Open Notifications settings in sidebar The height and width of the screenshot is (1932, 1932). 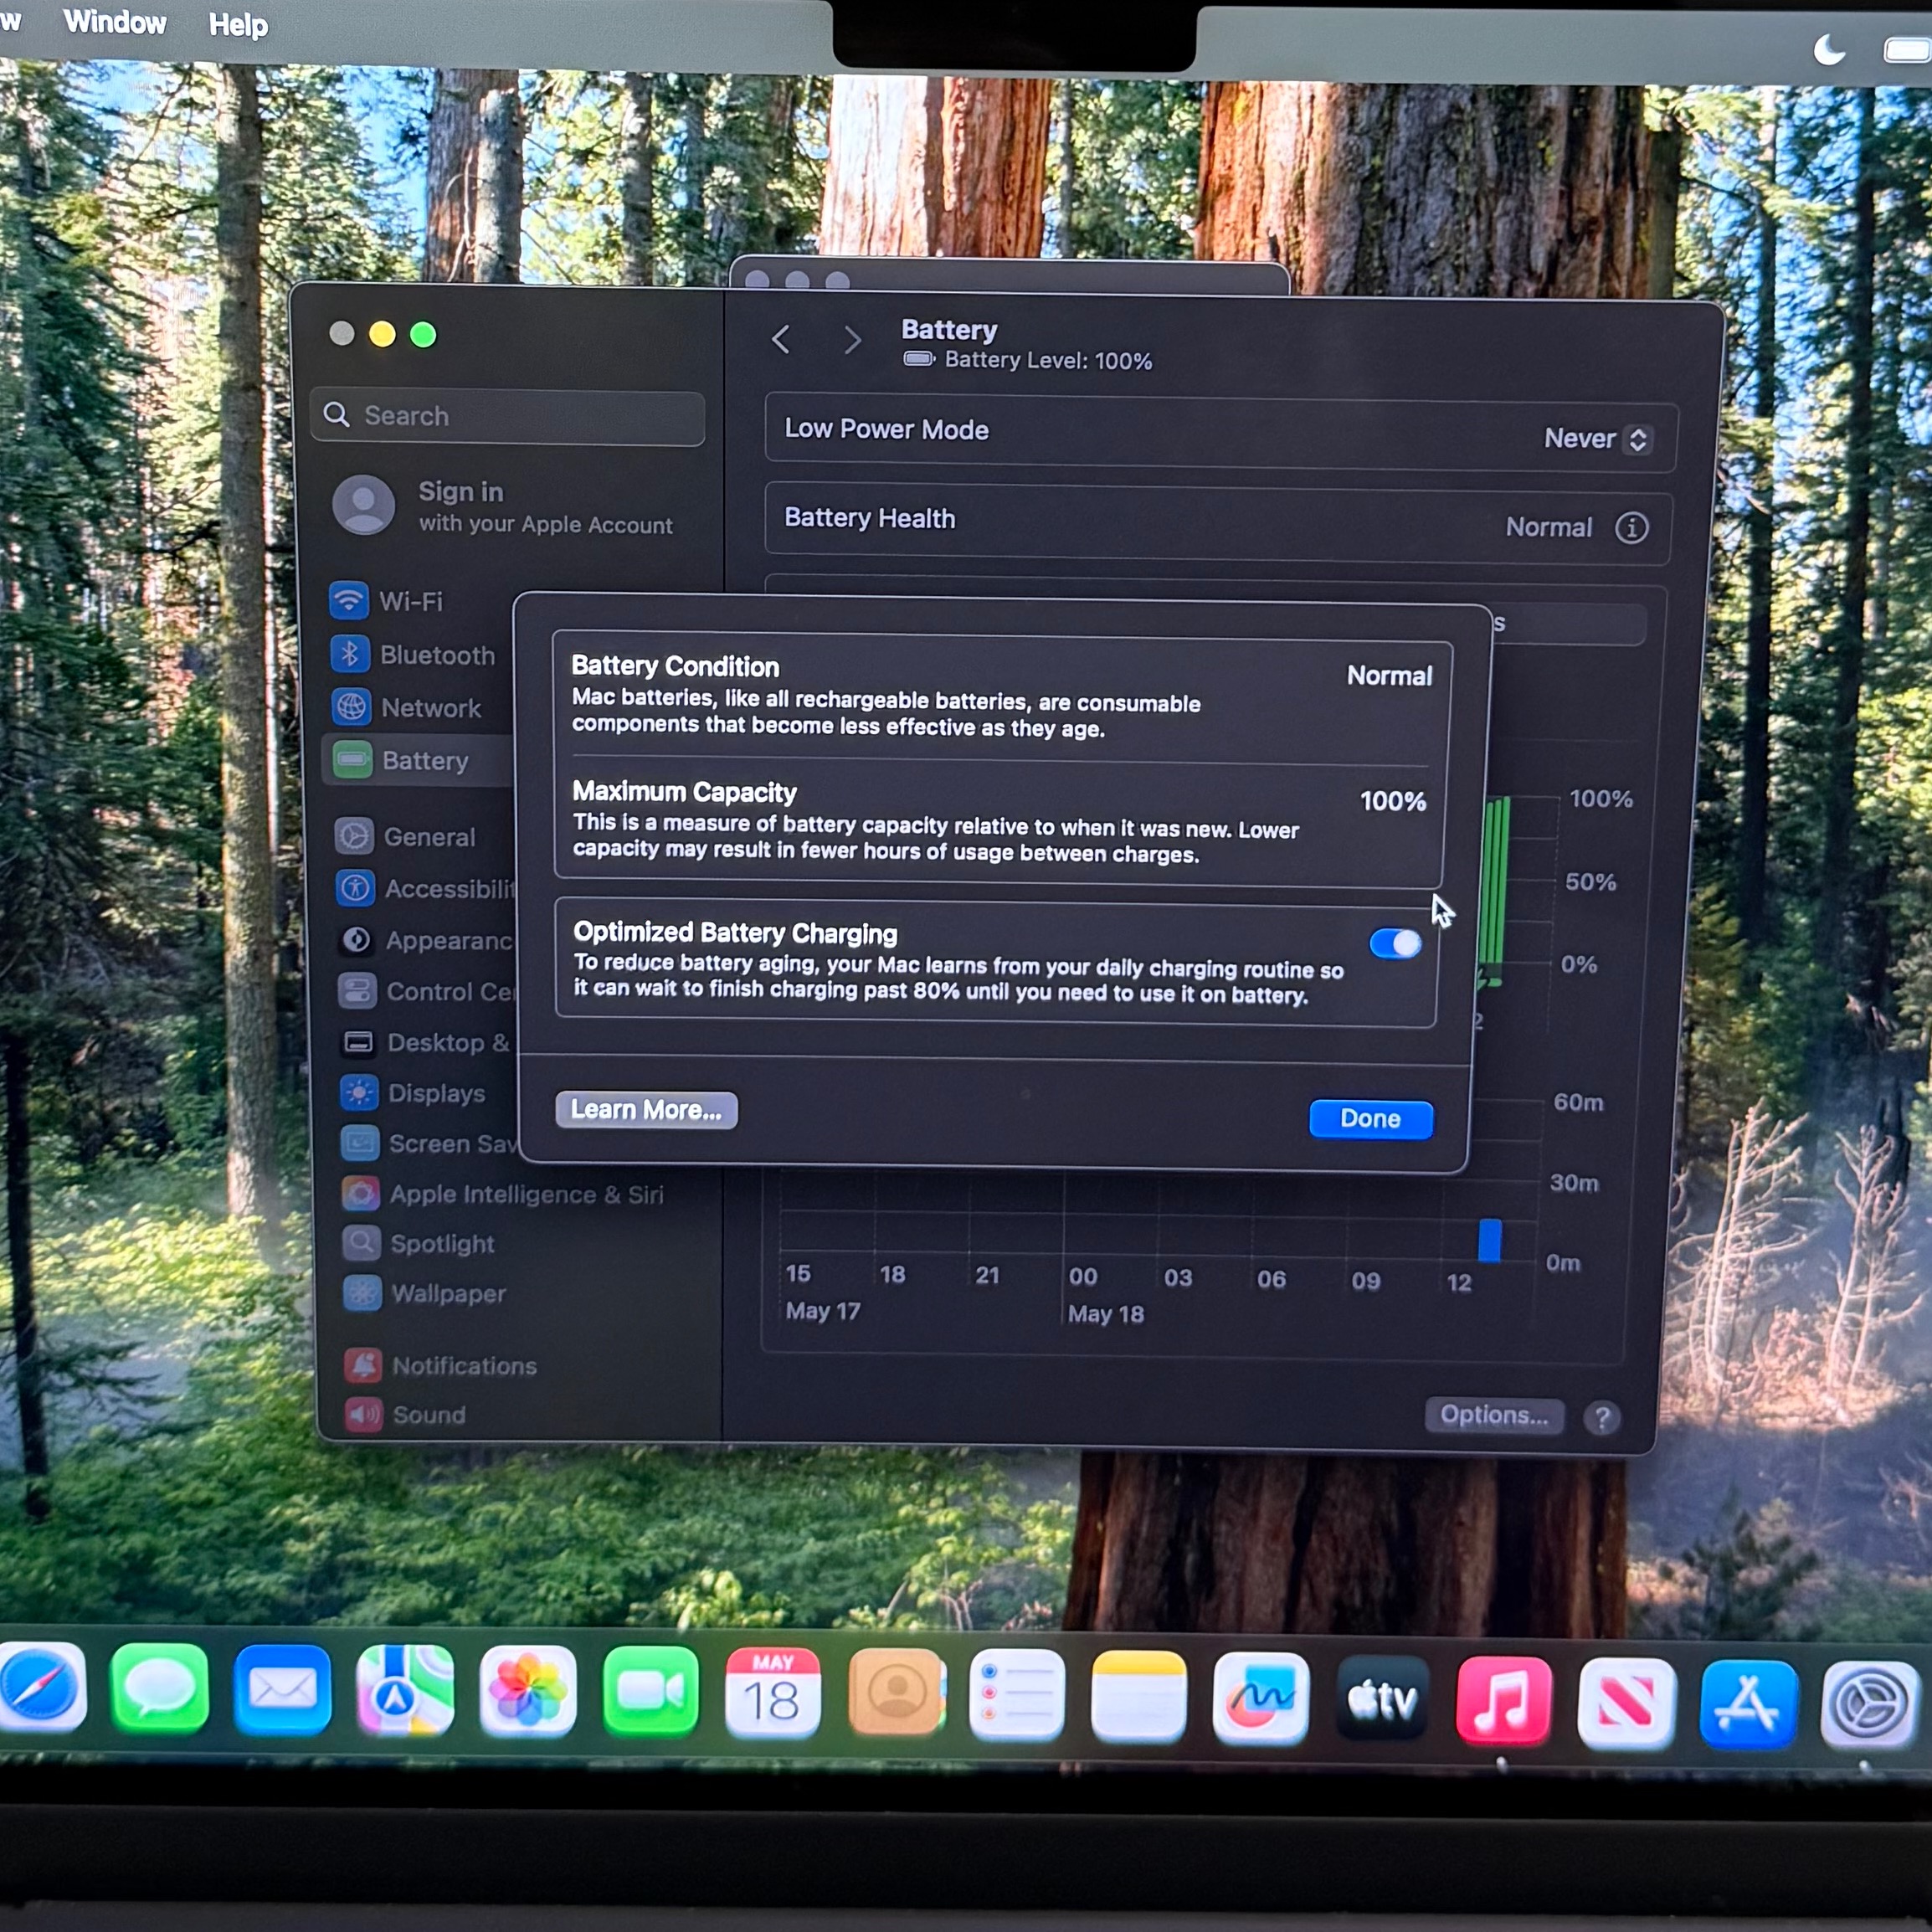click(x=441, y=1365)
